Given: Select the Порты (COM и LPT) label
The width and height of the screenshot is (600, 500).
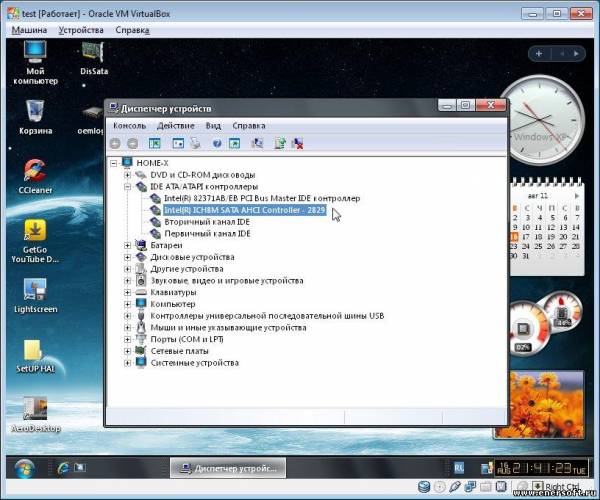Looking at the screenshot, I should (x=187, y=339).
